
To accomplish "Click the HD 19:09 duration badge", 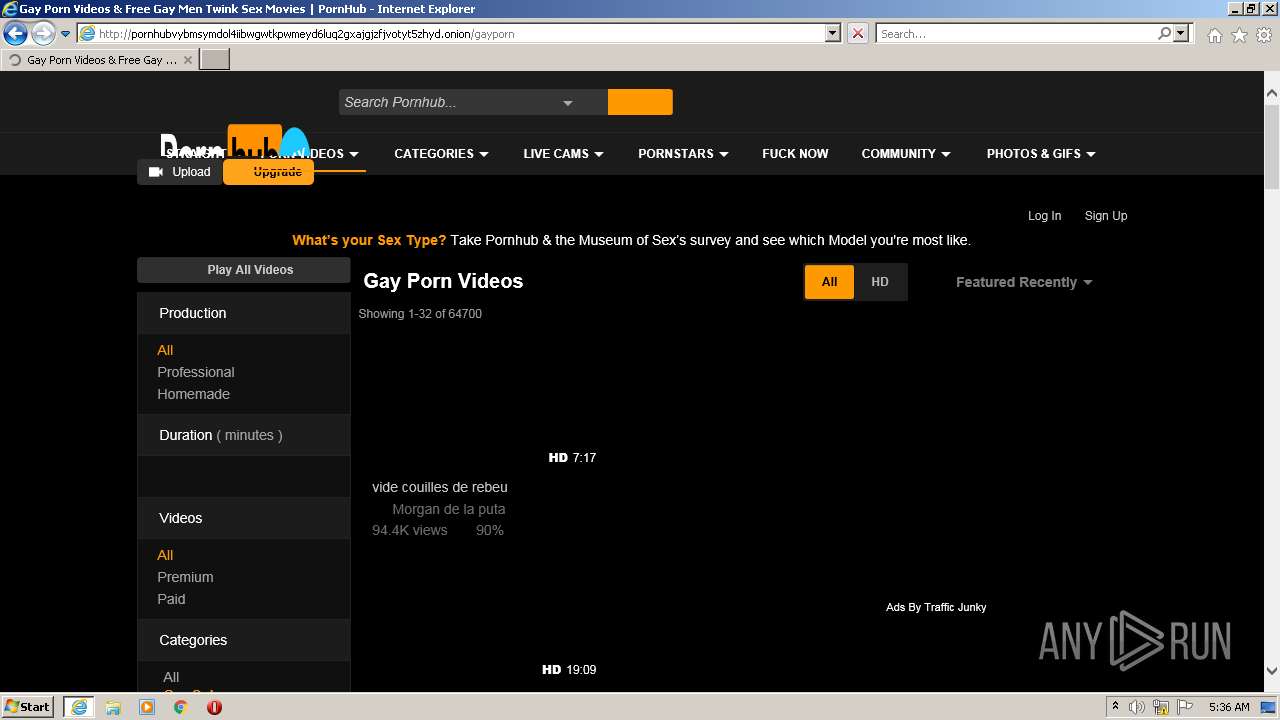I will click(x=569, y=670).
